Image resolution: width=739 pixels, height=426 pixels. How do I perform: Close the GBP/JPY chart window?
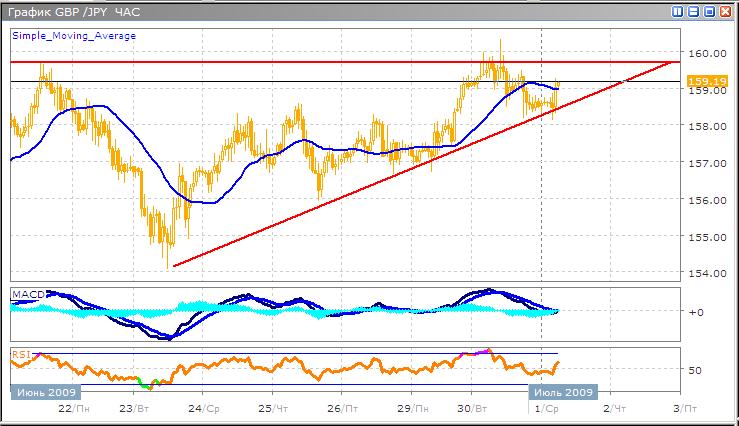coord(723,12)
